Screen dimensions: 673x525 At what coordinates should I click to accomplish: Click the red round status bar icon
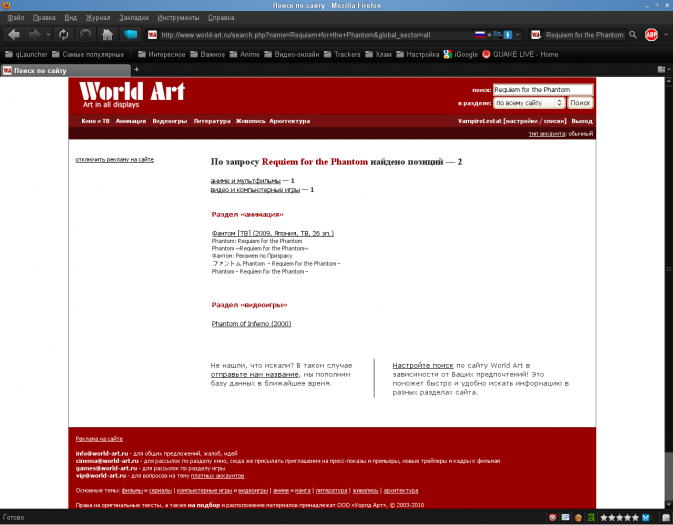pos(552,517)
